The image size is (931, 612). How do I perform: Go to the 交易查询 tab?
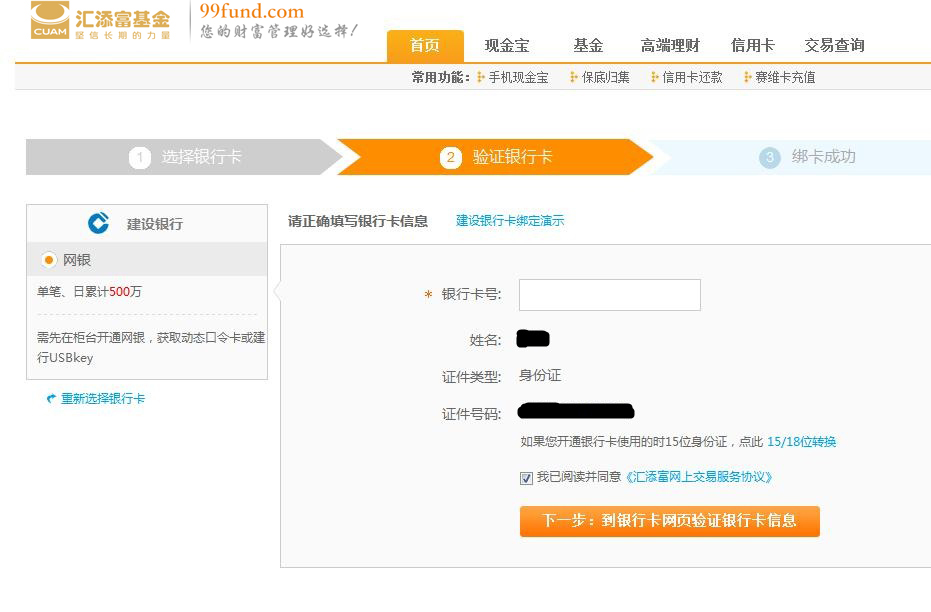tap(834, 46)
